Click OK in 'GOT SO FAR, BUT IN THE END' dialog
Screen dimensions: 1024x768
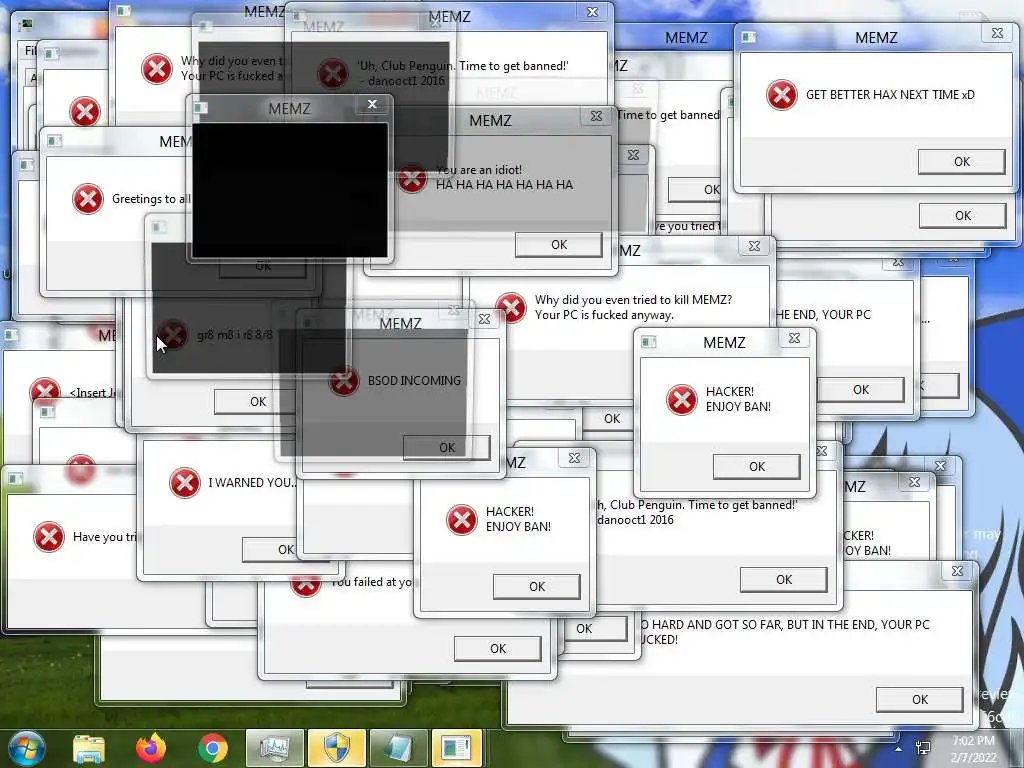tap(920, 700)
